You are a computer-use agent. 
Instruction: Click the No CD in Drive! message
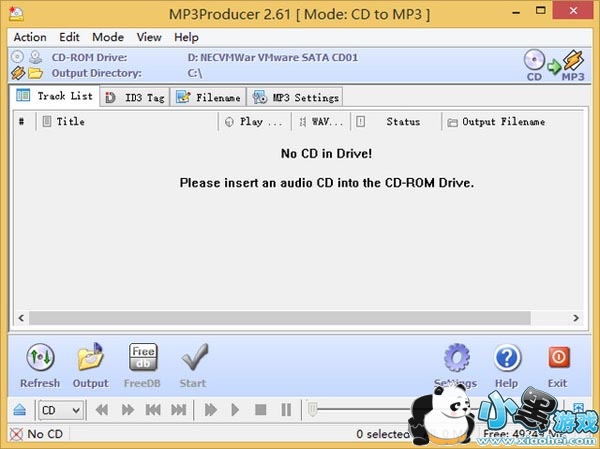(326, 153)
